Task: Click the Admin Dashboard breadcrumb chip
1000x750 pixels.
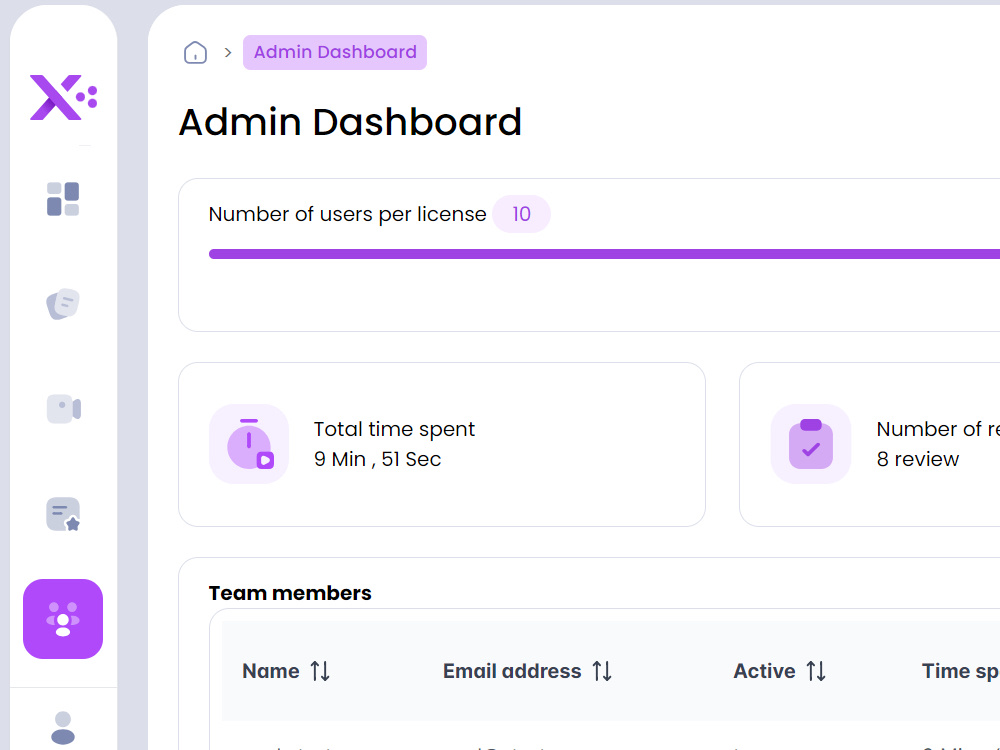Action: [x=335, y=52]
